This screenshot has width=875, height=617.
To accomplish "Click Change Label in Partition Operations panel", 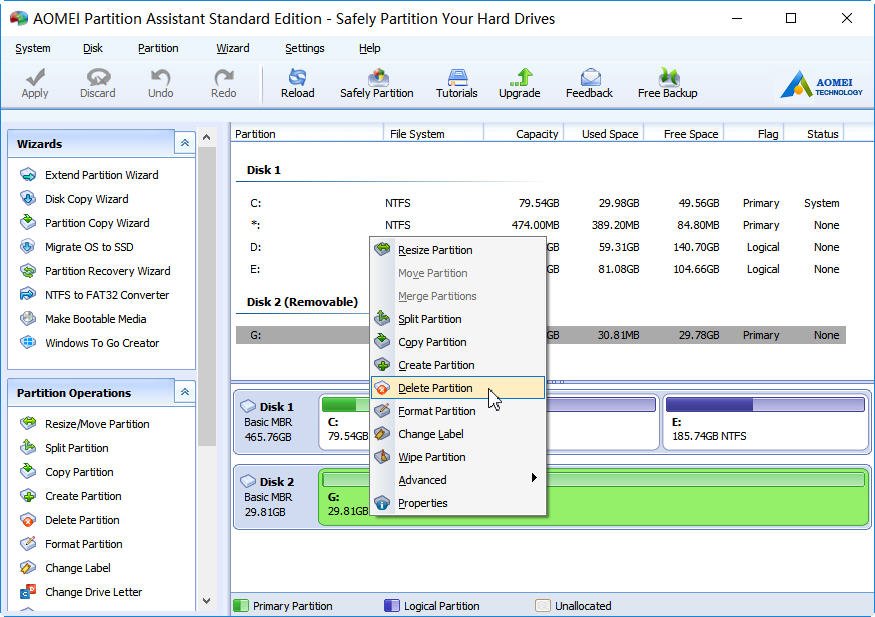I will (78, 568).
